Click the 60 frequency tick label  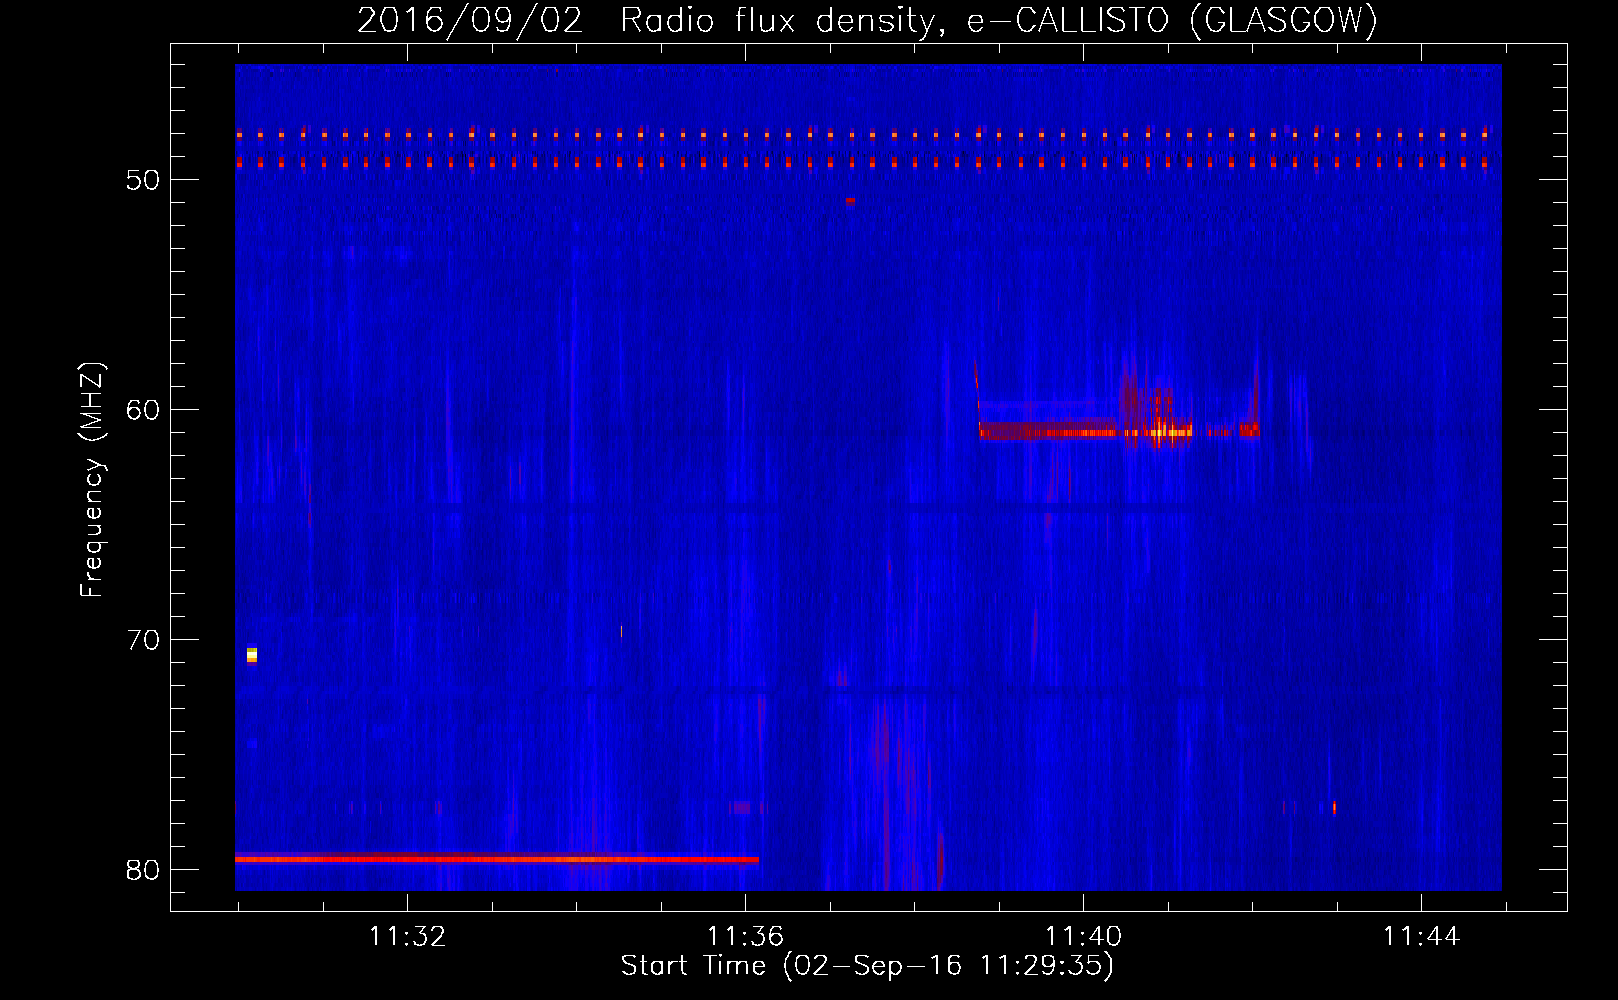click(x=143, y=410)
